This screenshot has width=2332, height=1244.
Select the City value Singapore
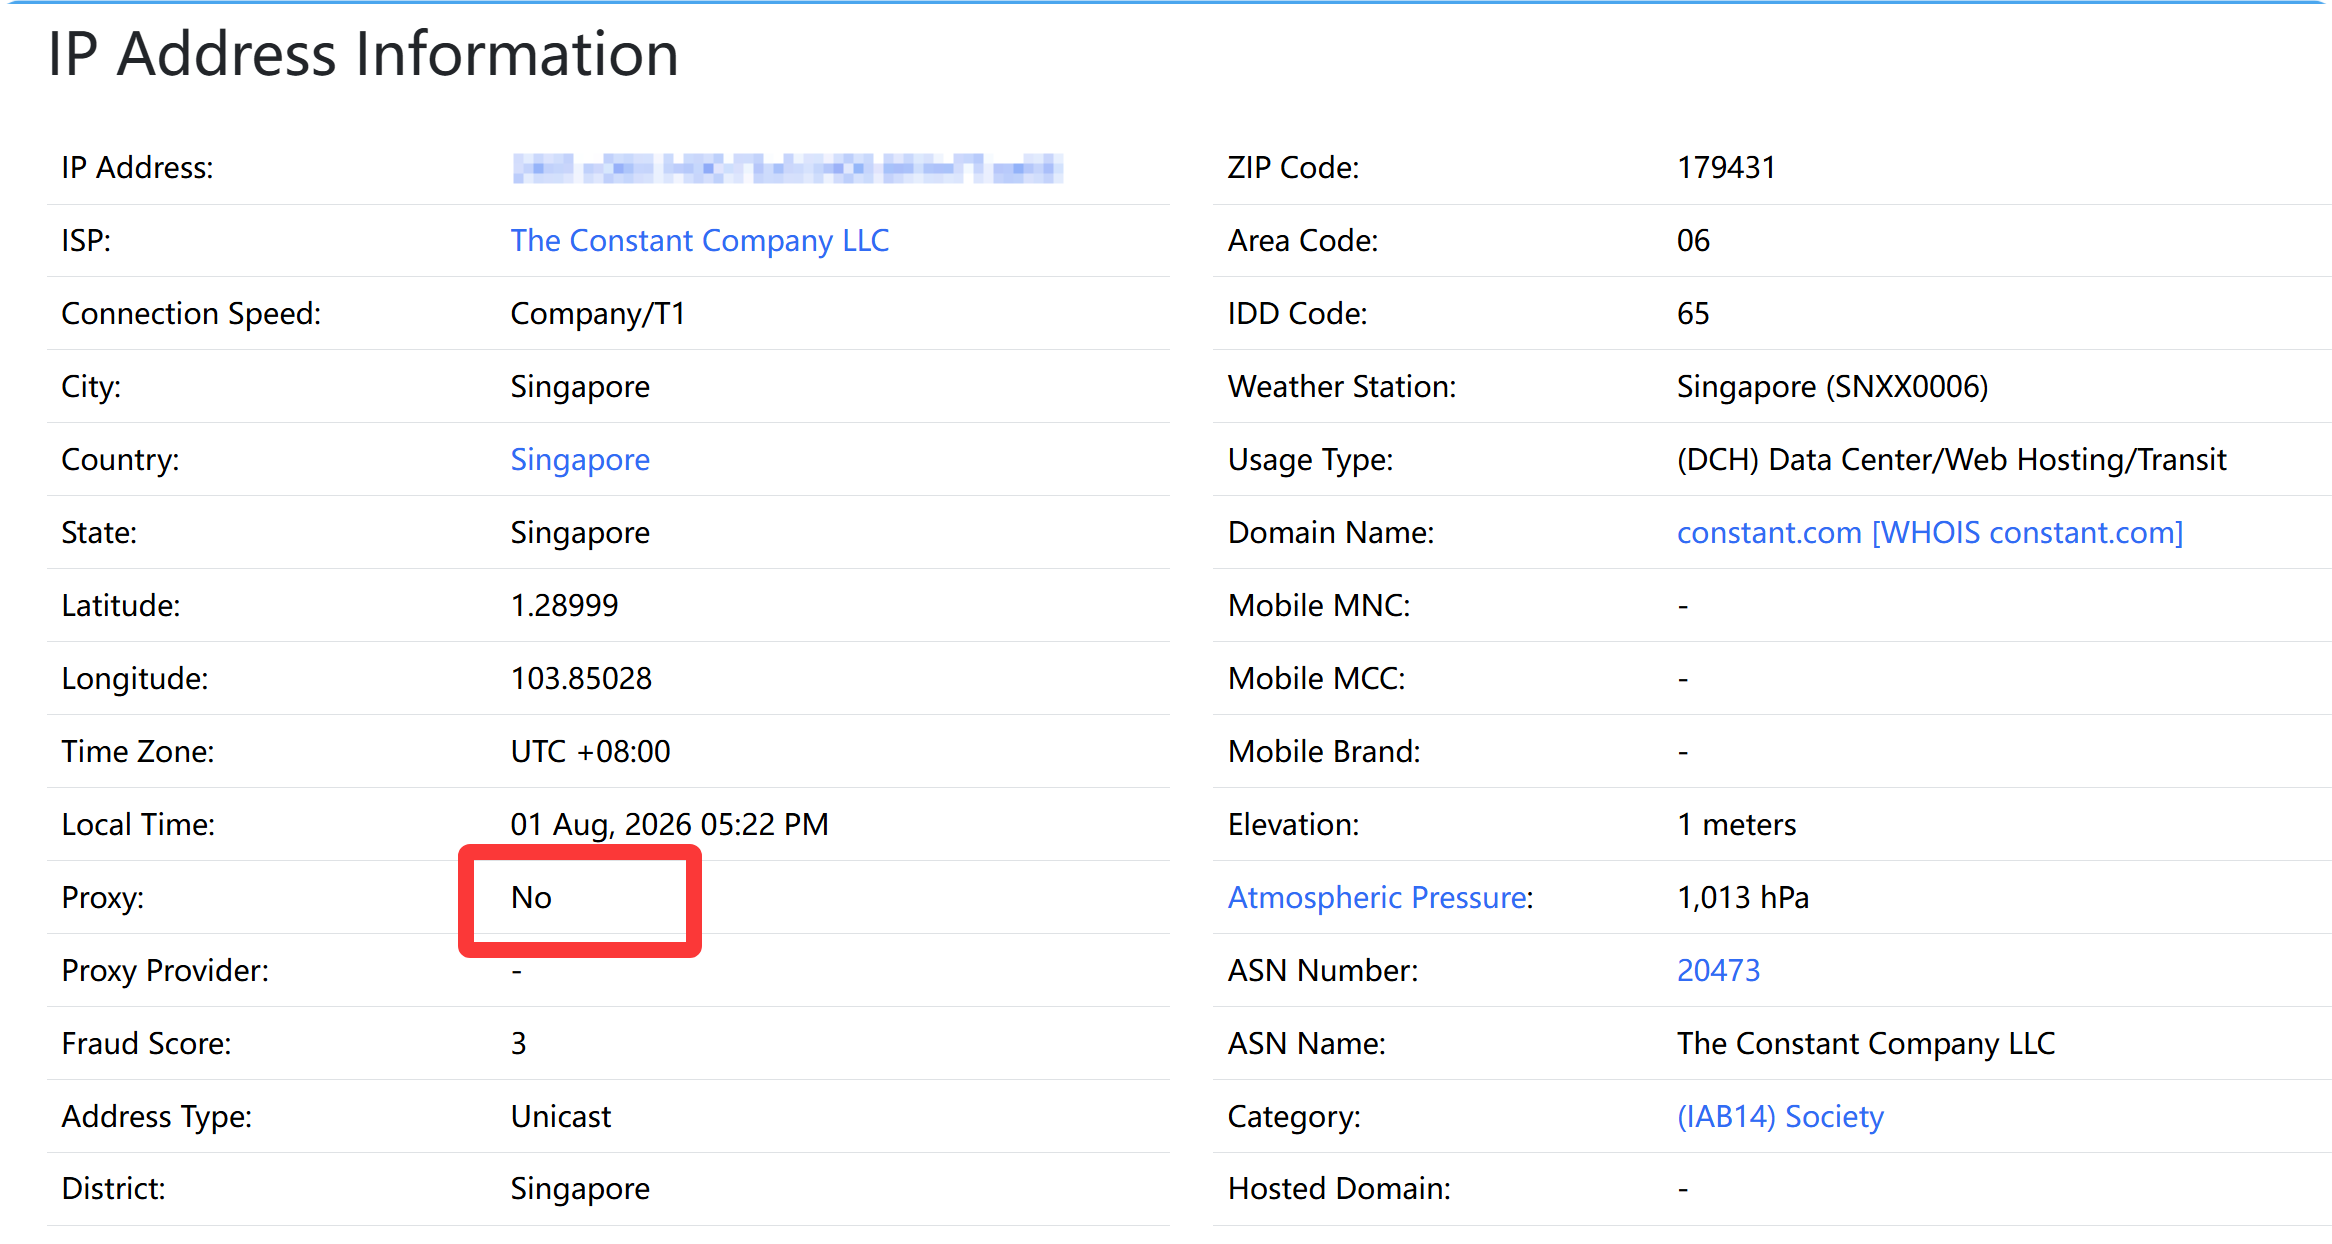(580, 387)
